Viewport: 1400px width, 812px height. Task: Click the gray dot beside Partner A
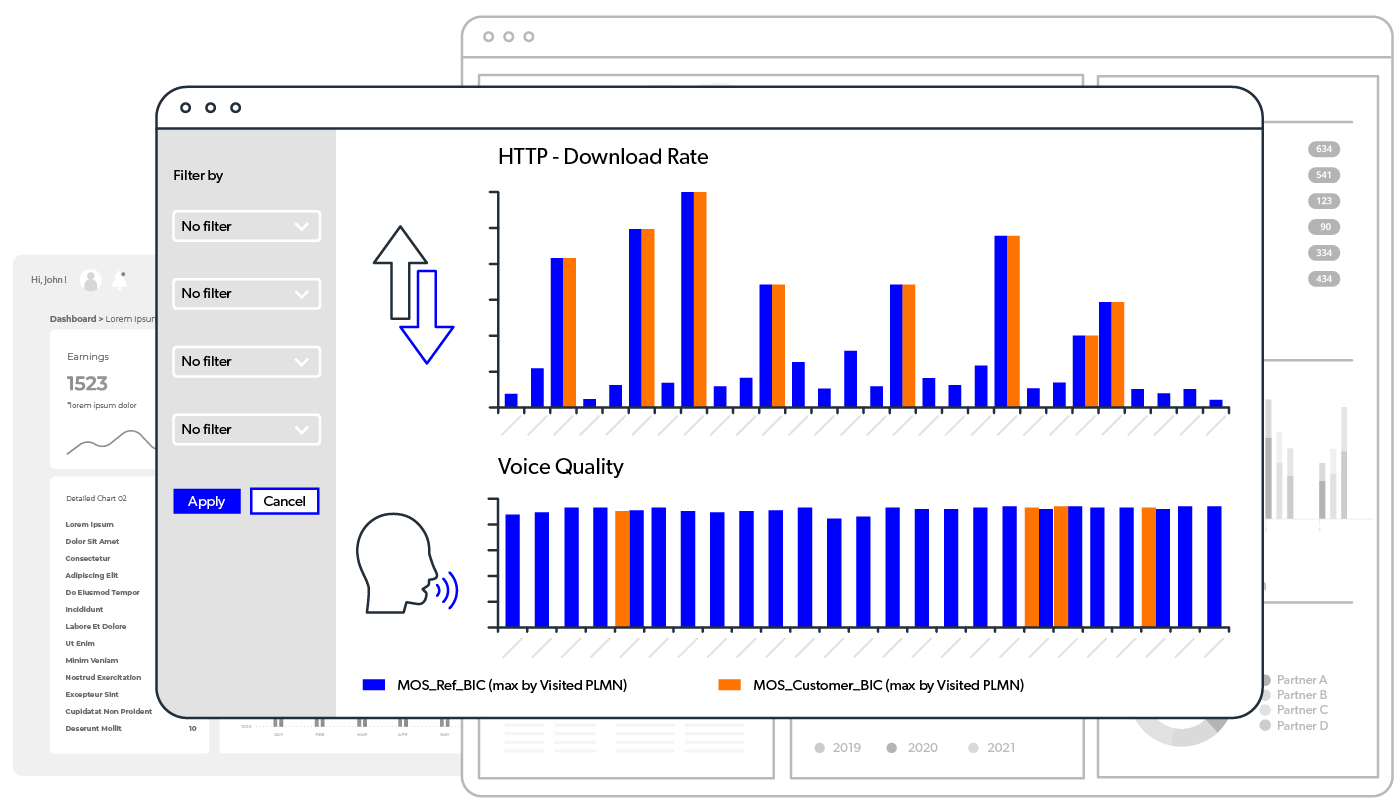tap(1268, 680)
